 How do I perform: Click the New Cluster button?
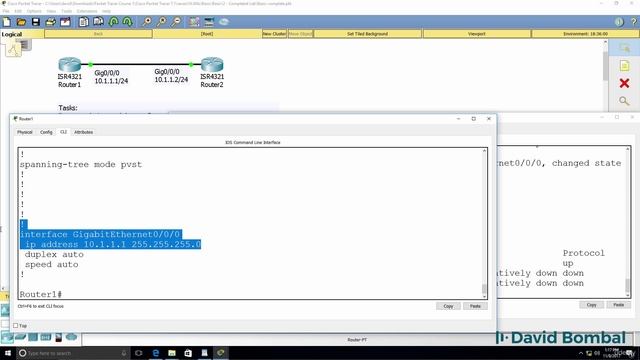274,34
